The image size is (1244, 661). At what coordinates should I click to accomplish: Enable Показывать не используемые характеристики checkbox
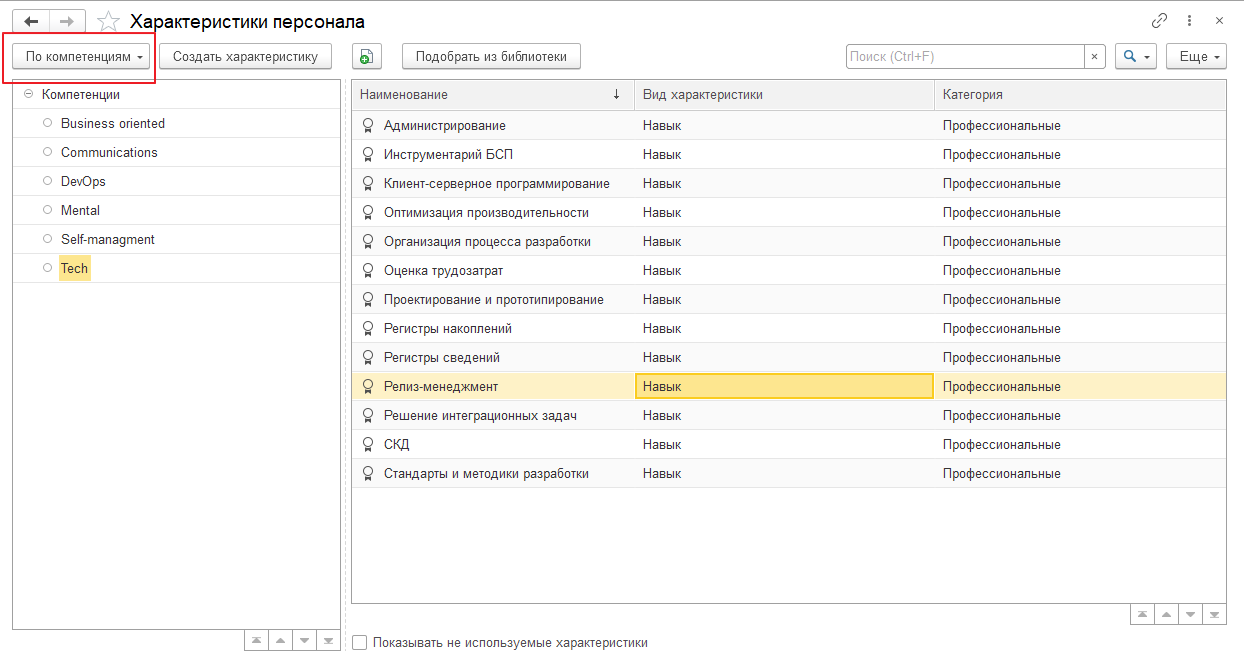click(x=360, y=643)
